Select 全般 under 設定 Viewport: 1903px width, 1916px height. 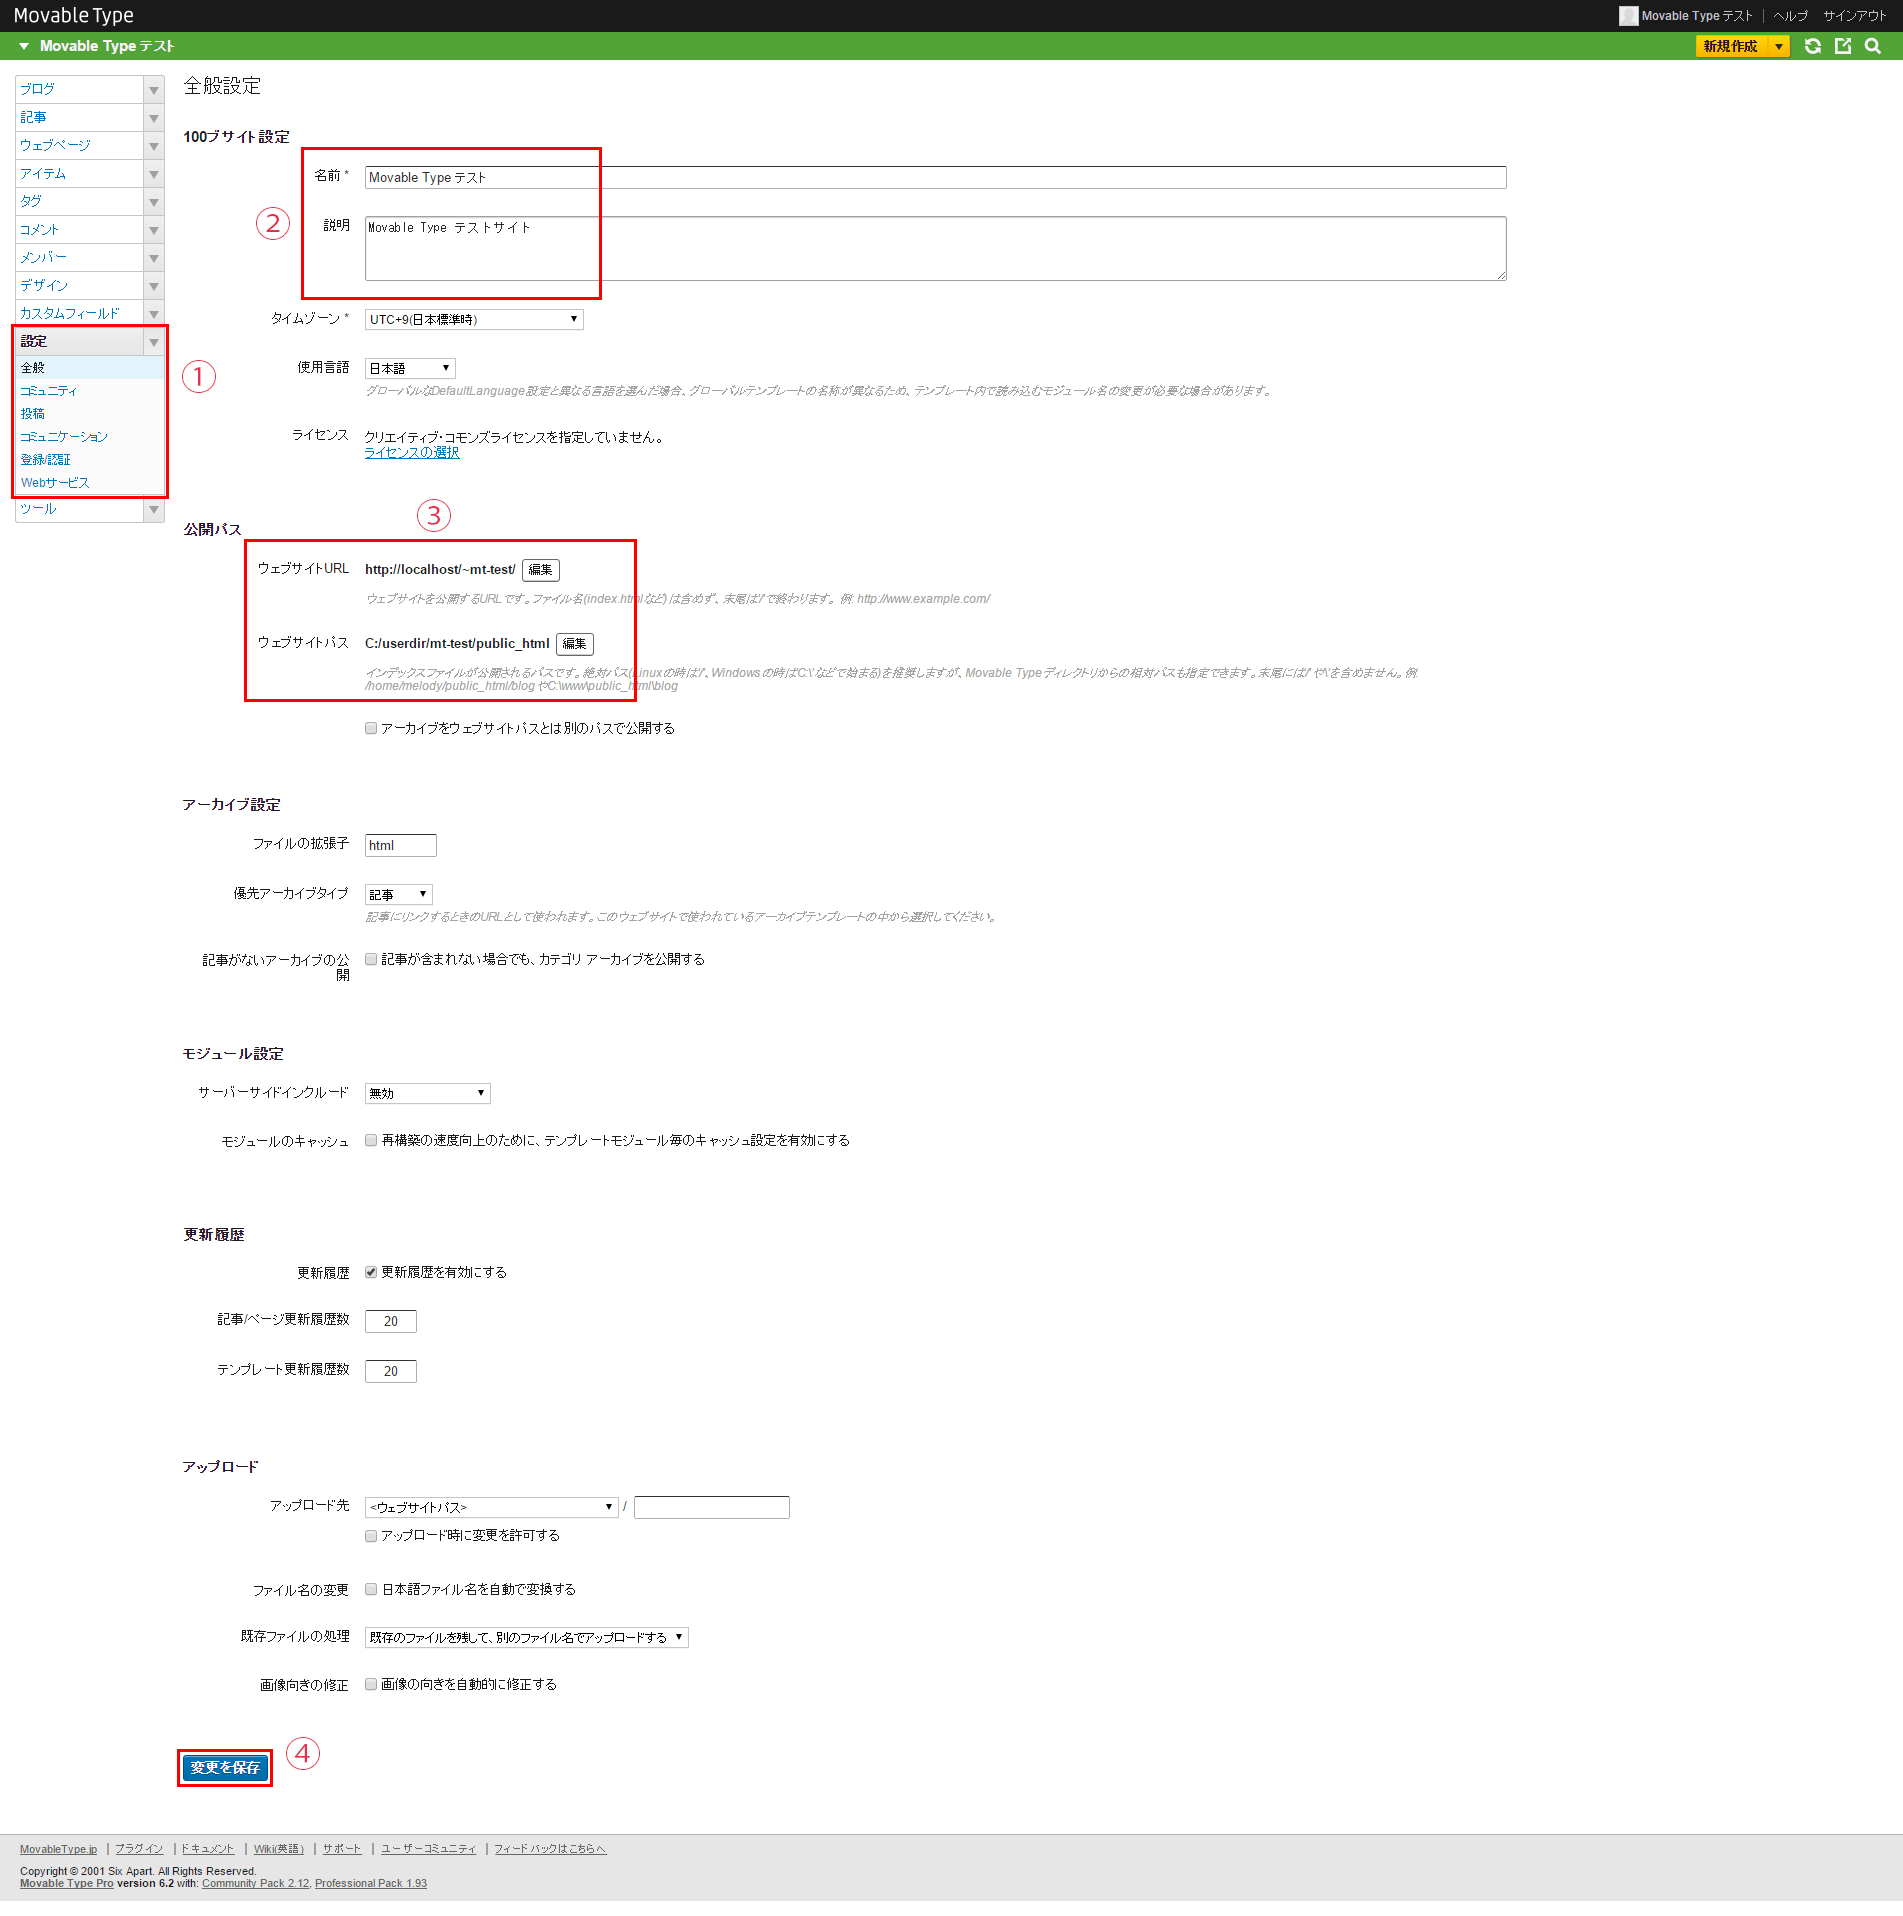pyautogui.click(x=89, y=368)
